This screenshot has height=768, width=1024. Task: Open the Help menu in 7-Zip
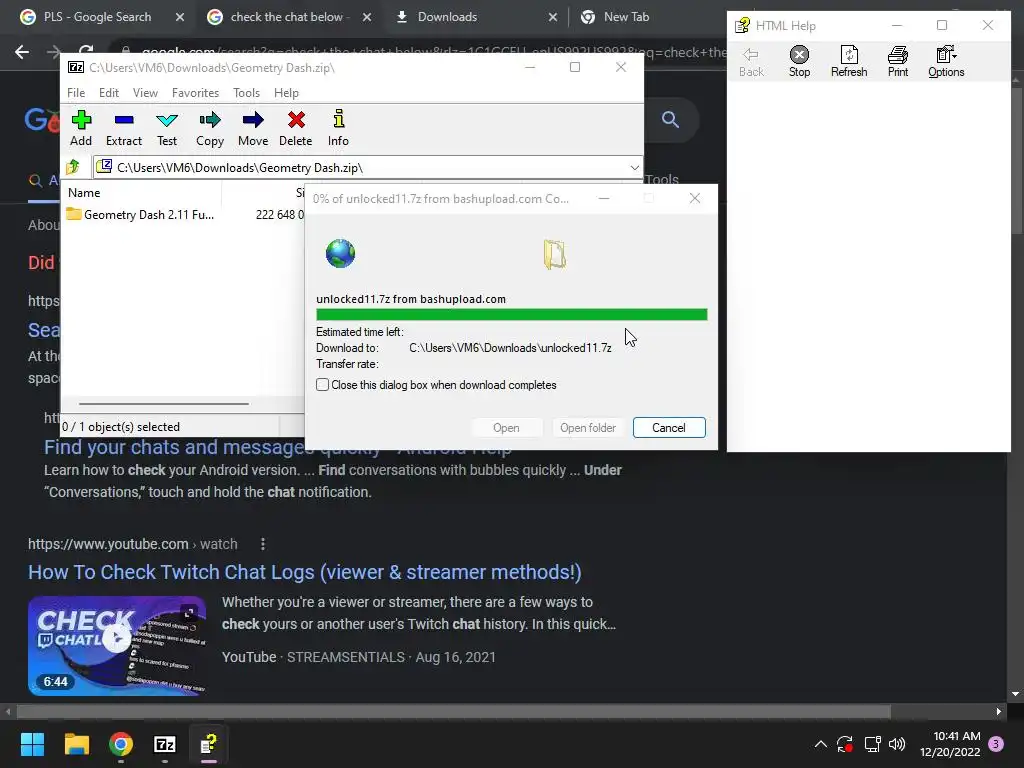(x=286, y=93)
